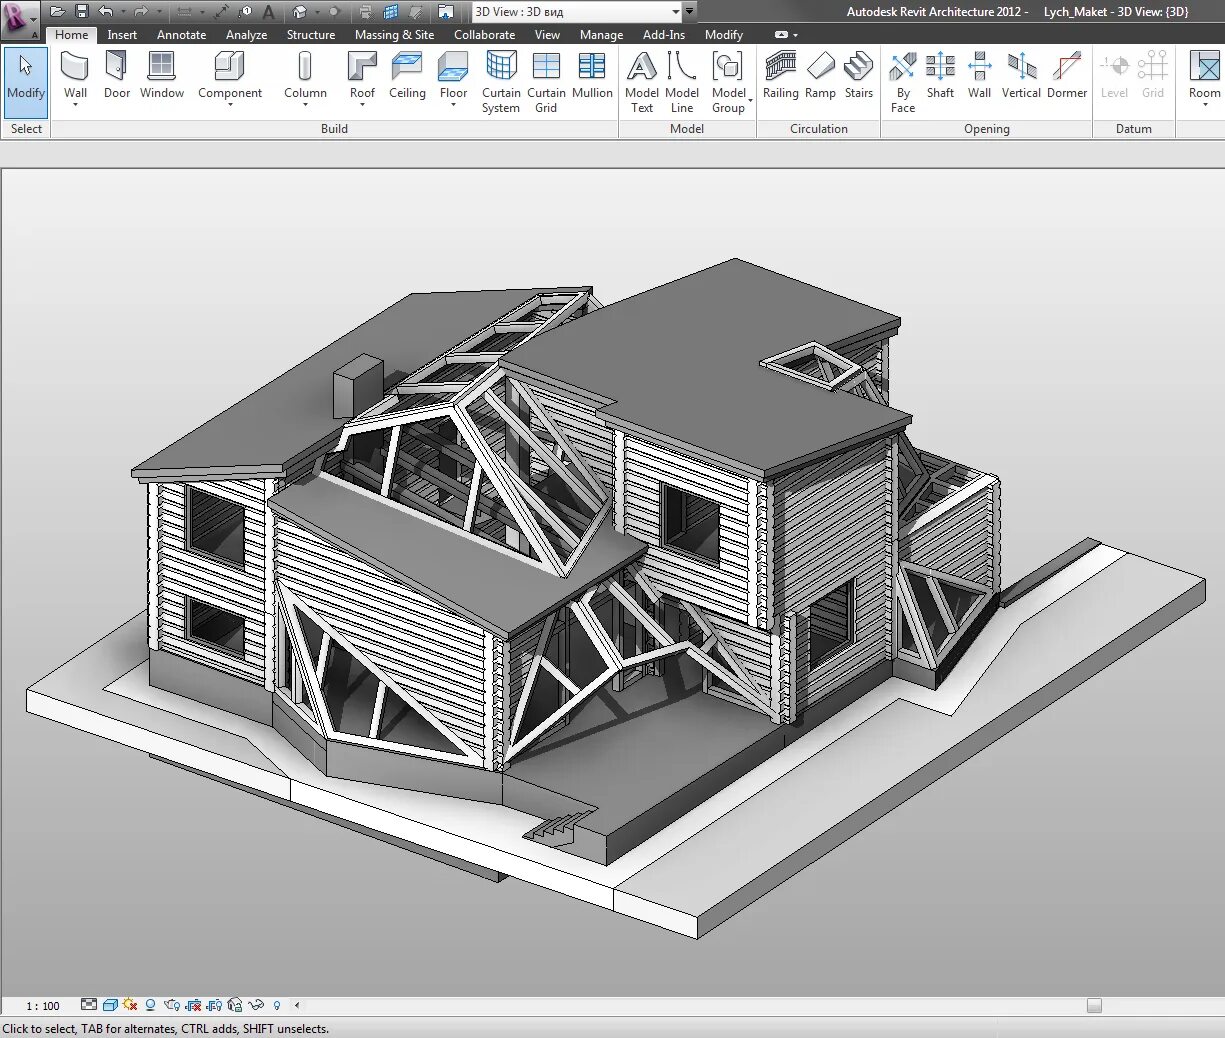This screenshot has width=1225, height=1038.
Task: Click the Shaft opening tool
Action: click(x=940, y=76)
